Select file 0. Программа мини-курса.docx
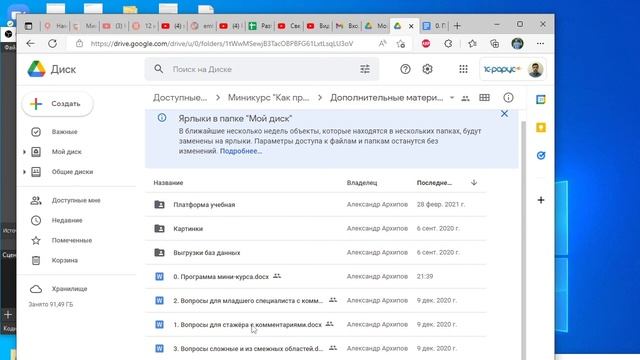 316,277
